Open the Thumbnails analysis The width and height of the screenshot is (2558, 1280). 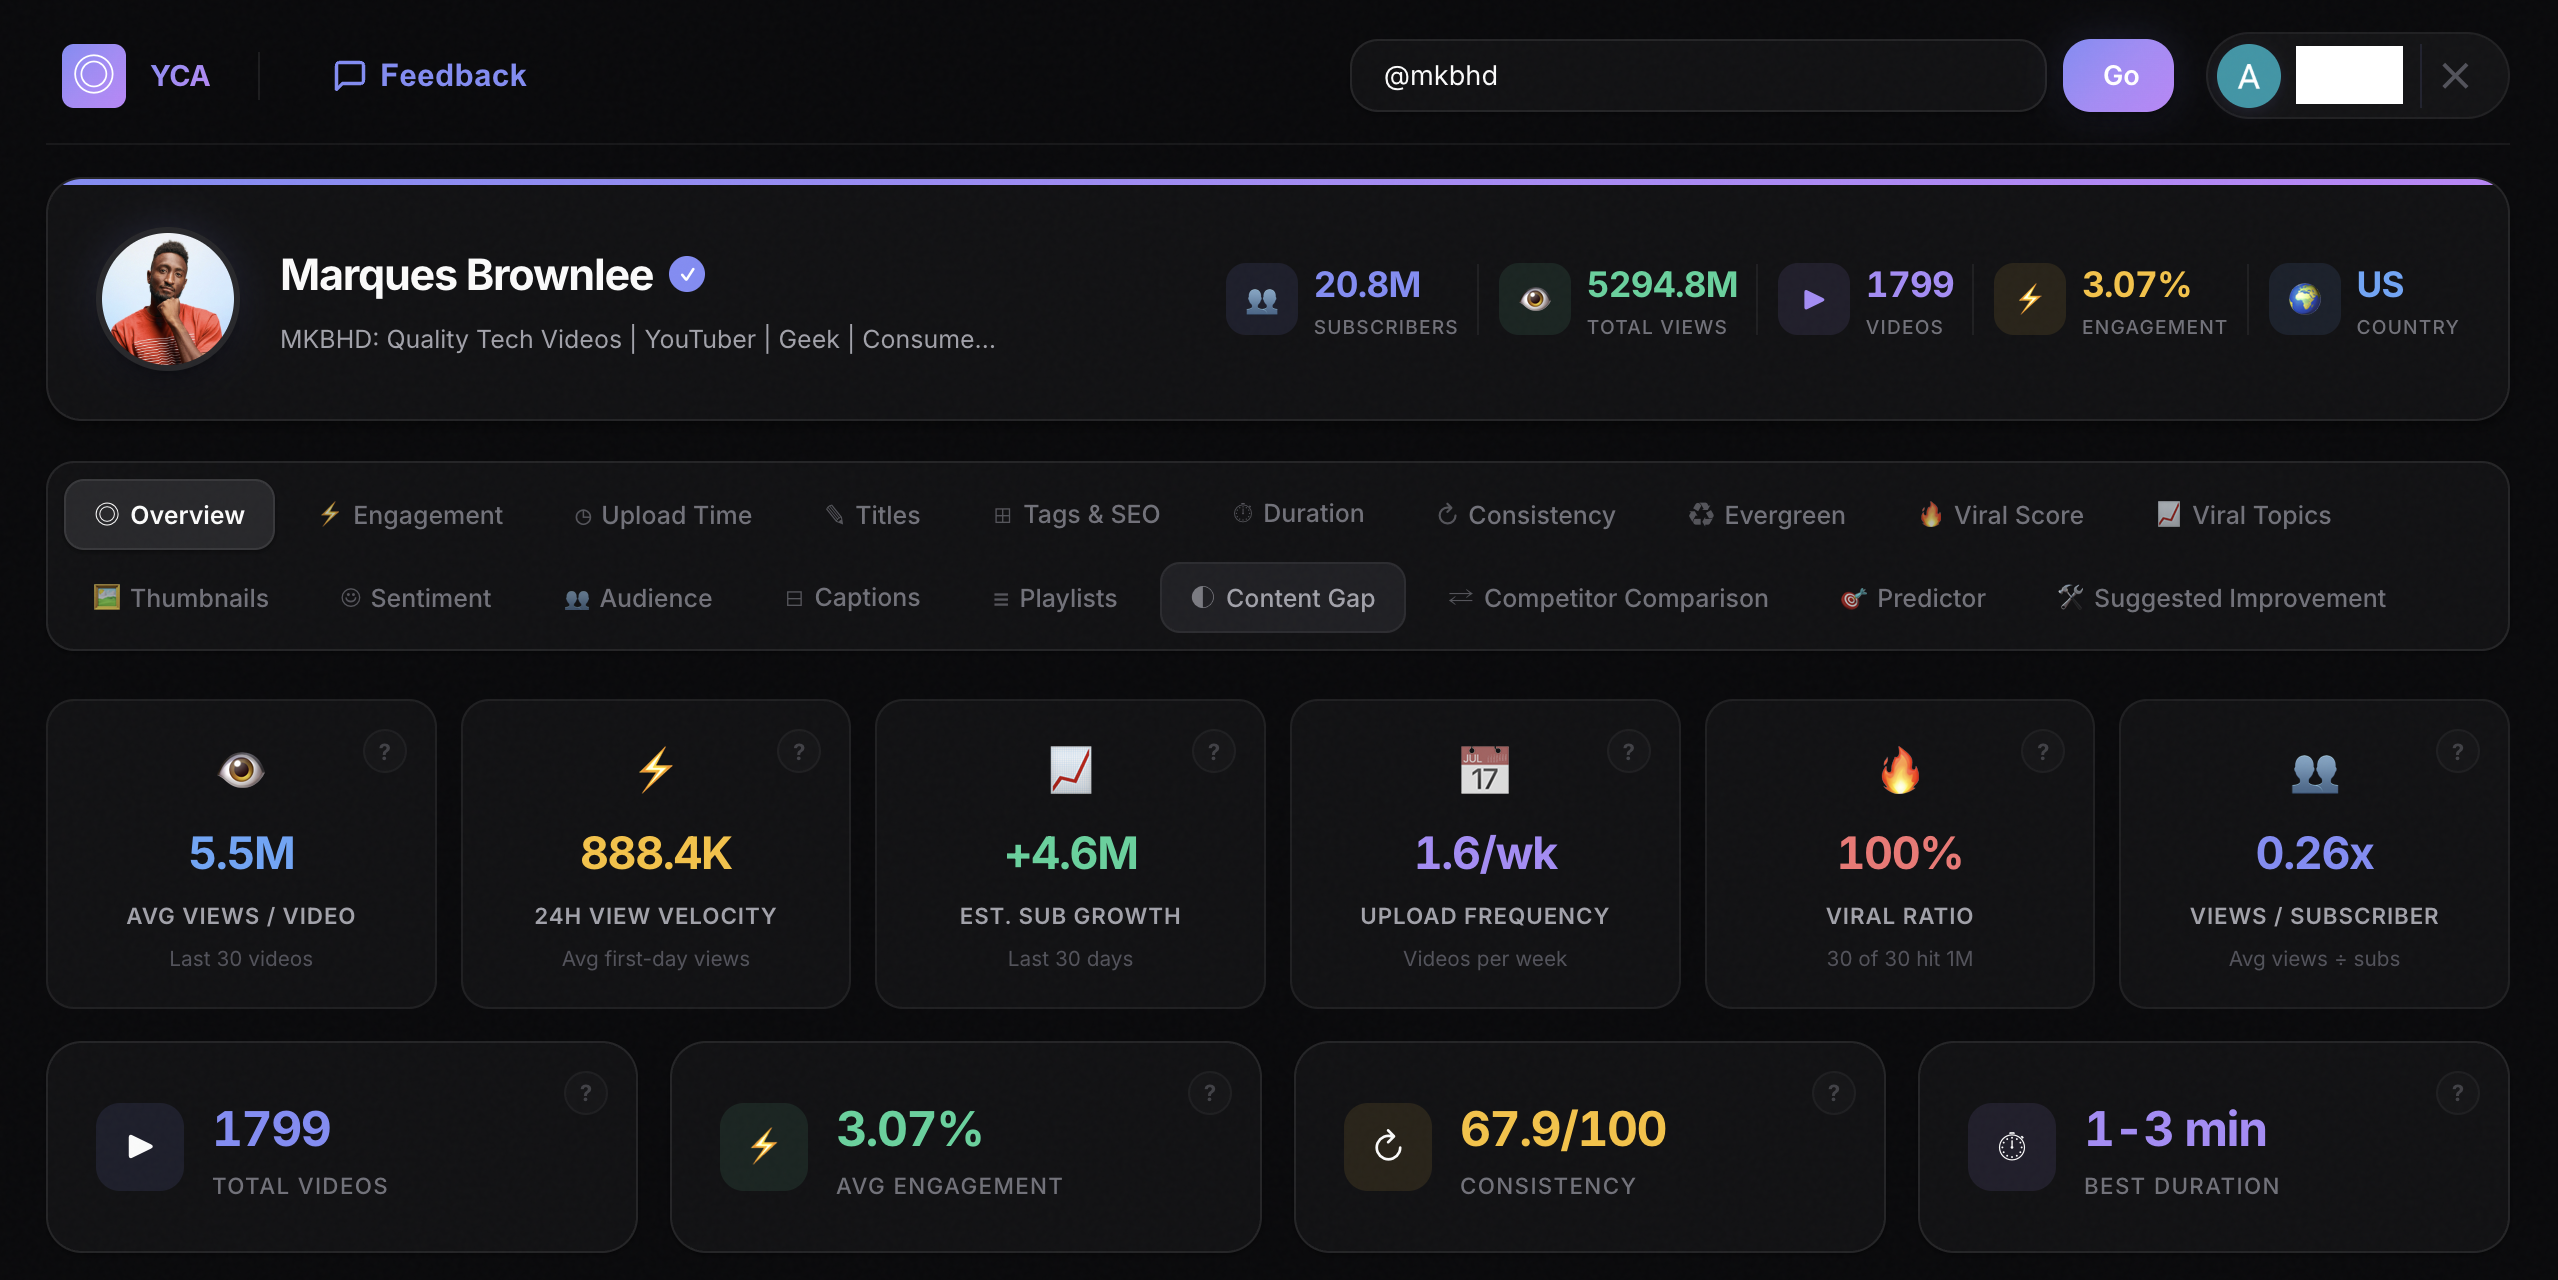coord(182,597)
